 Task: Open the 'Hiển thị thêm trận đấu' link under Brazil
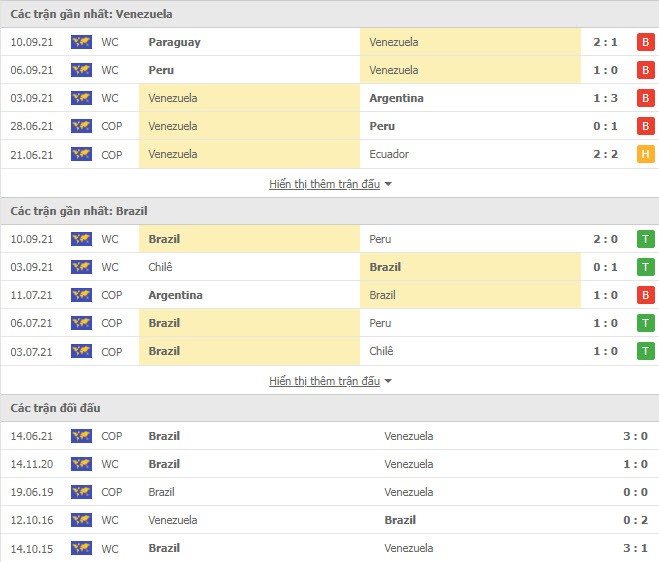coord(324,381)
